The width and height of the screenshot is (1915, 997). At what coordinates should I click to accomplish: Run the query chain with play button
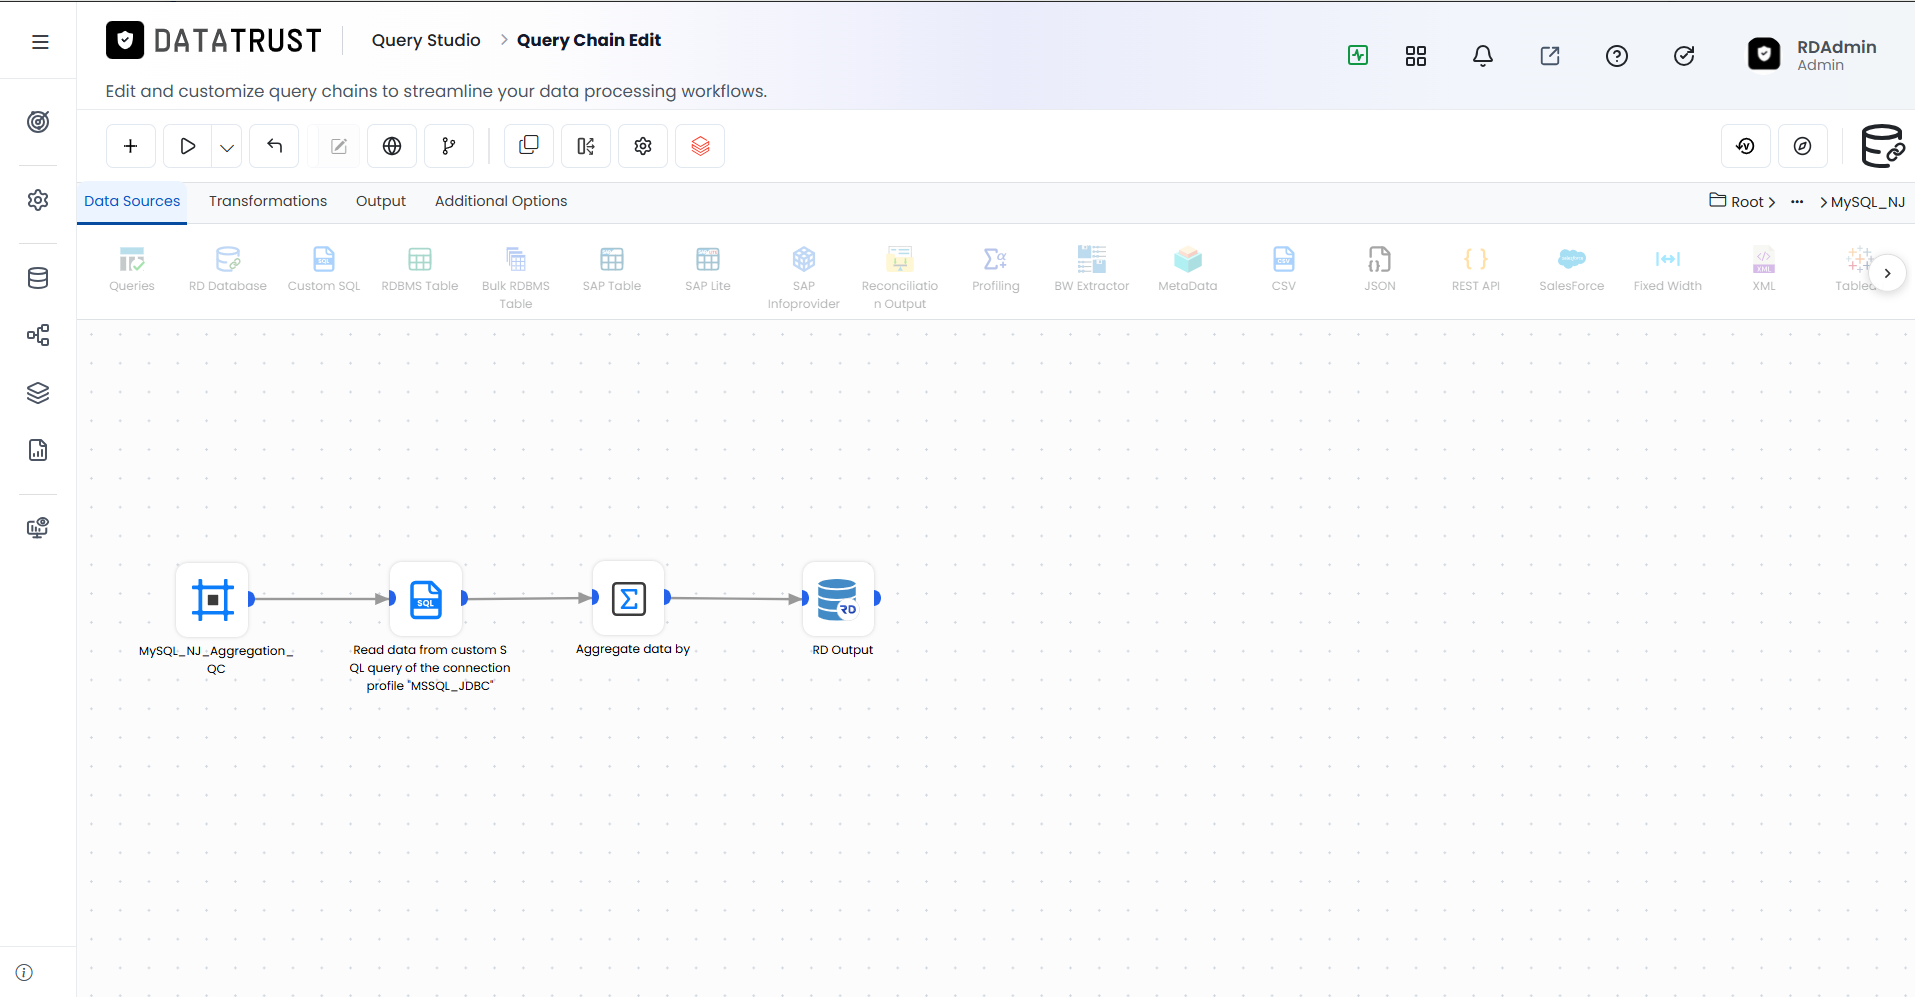[187, 146]
